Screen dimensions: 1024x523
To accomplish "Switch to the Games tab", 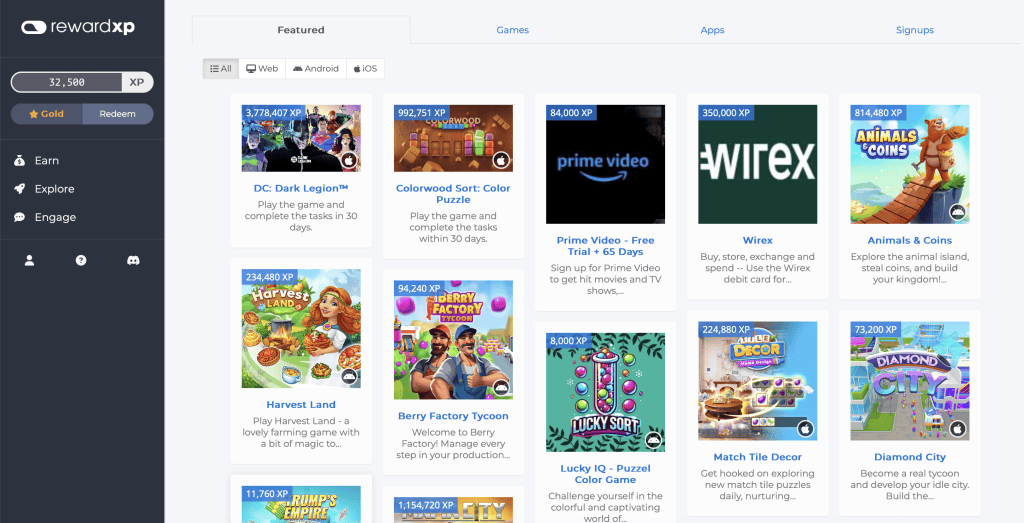I will click(513, 30).
